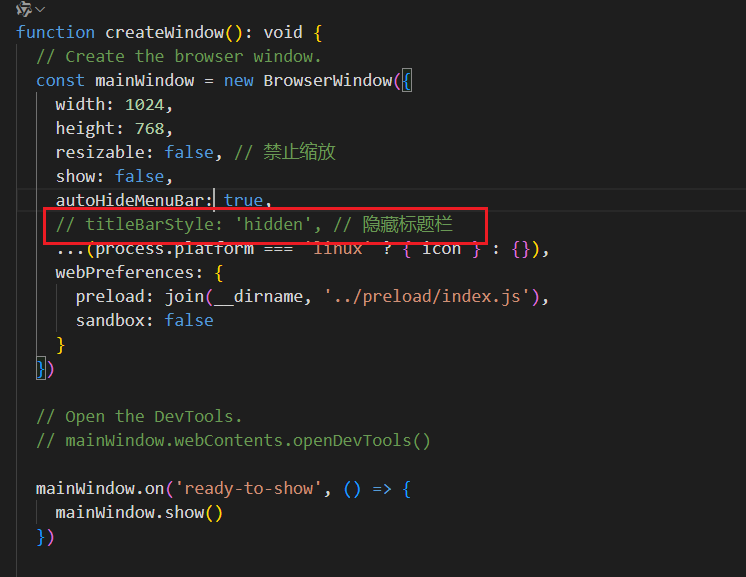Click the 'function' keyword
The image size is (746, 577).
(x=56, y=32)
